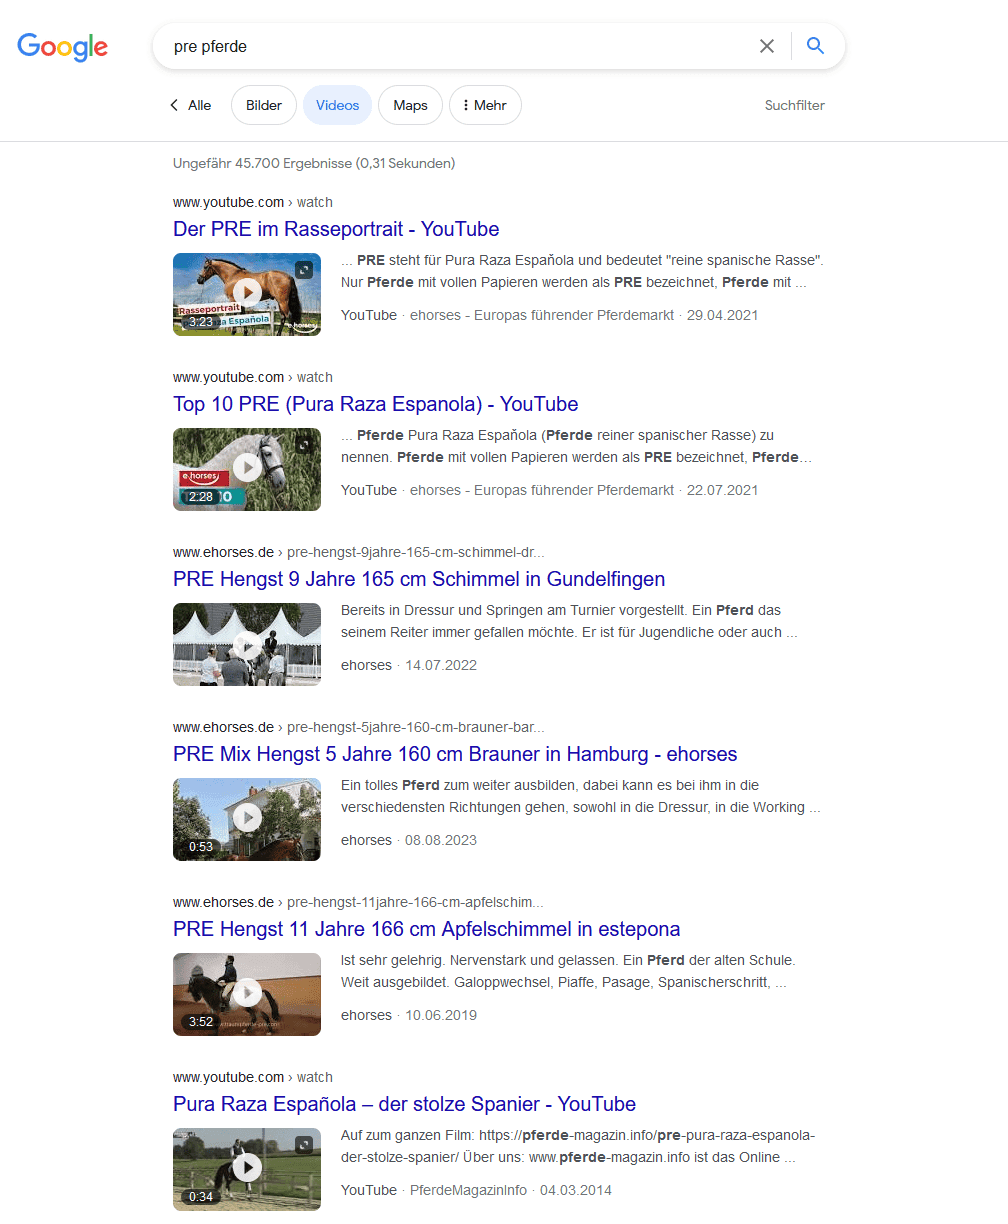Click snippet starting 'Ein tolles Pferd zum weiter ausbilden'

pyautogui.click(x=581, y=796)
